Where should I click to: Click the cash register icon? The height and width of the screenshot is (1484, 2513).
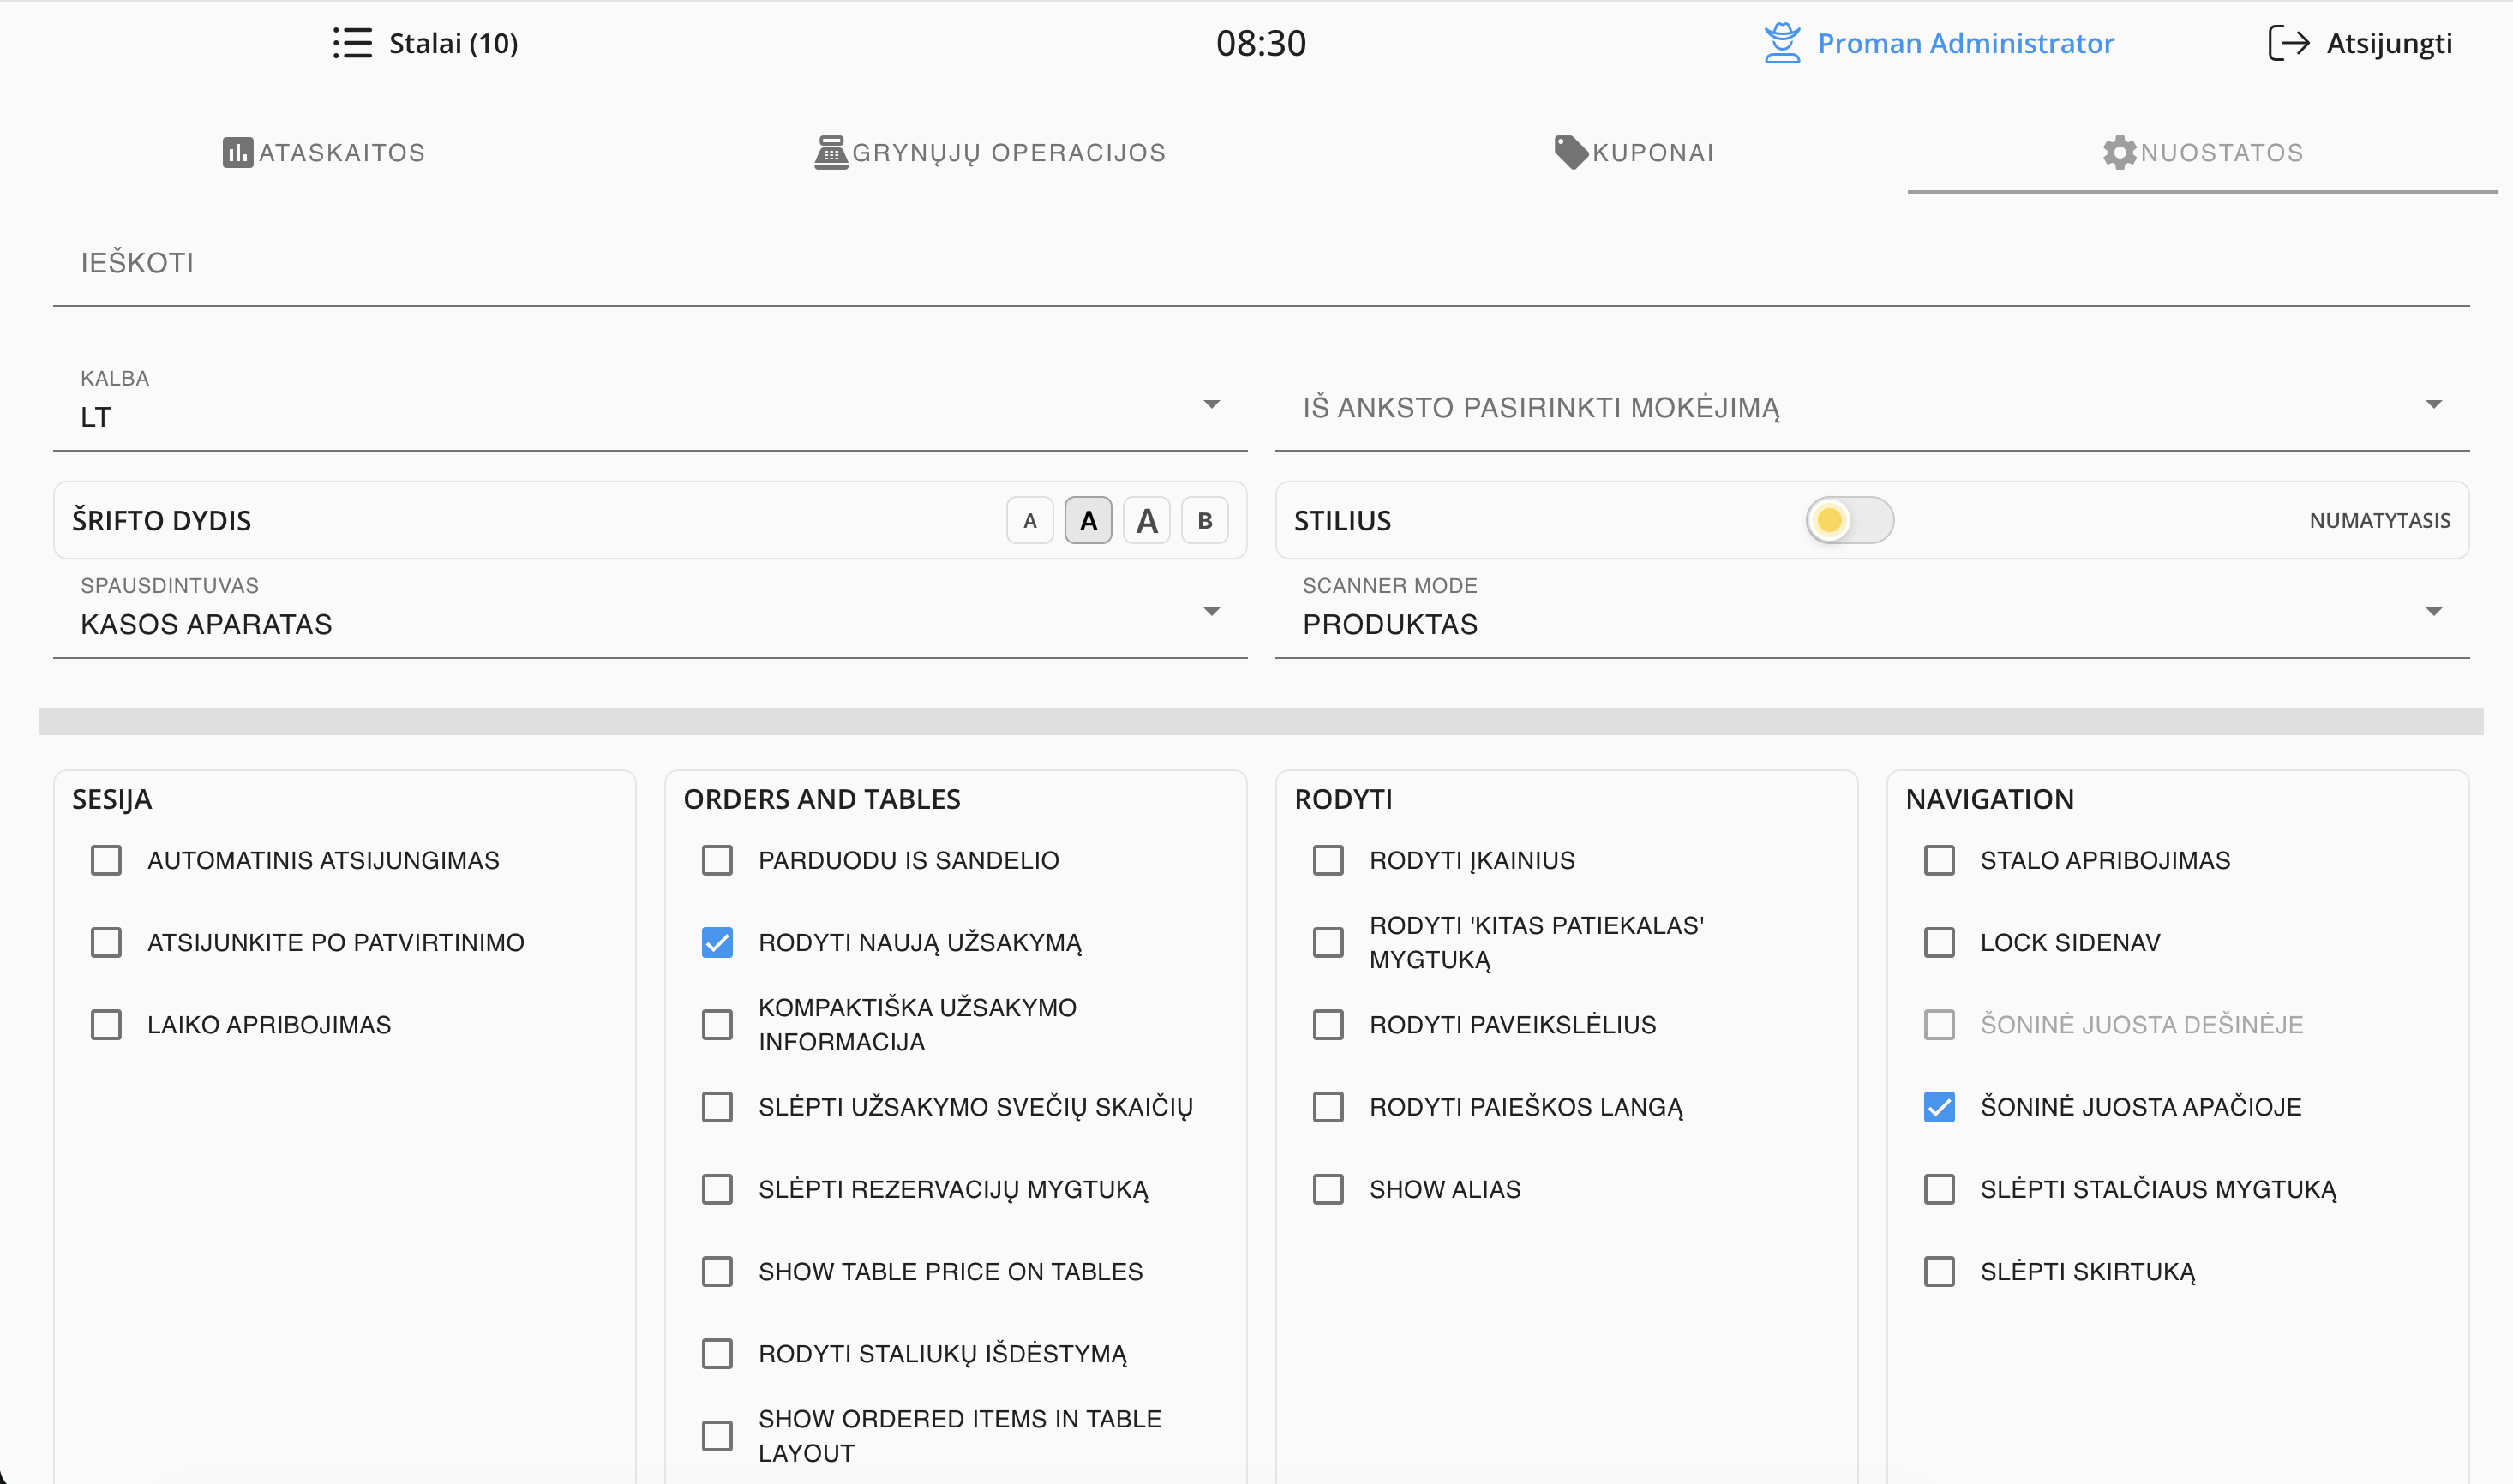(x=830, y=153)
